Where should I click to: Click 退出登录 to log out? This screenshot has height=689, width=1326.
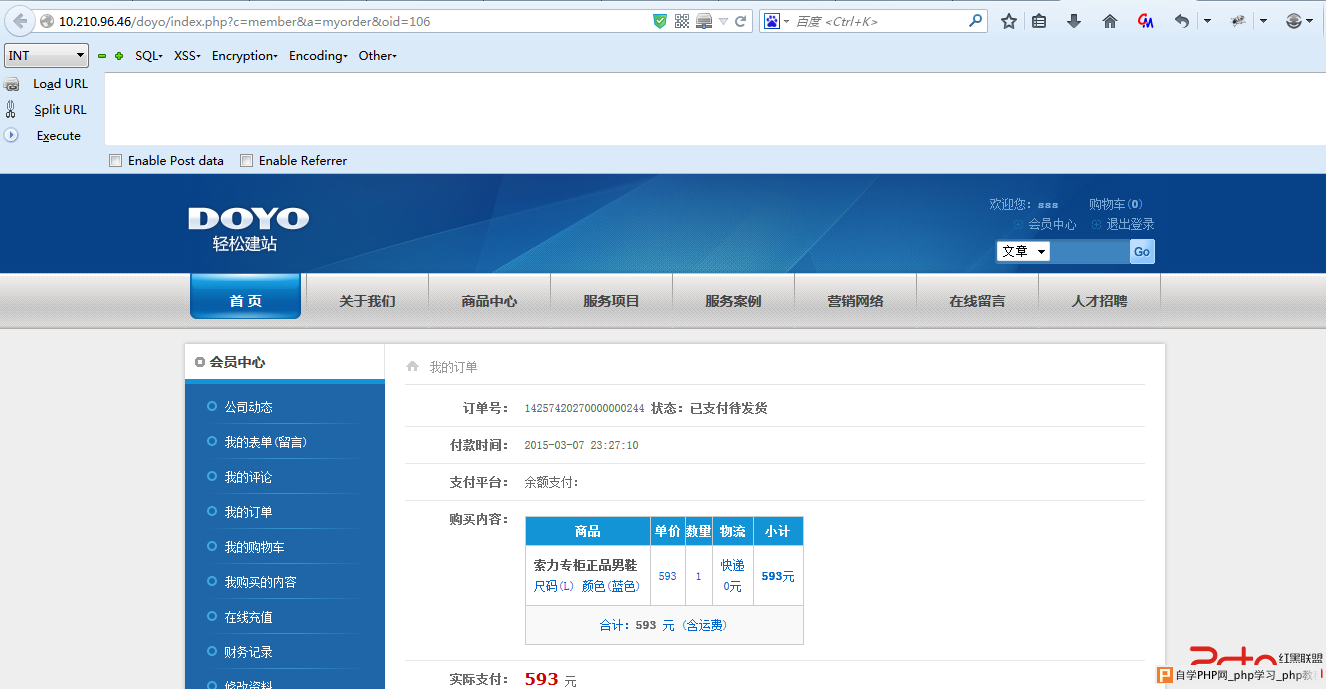point(1130,224)
